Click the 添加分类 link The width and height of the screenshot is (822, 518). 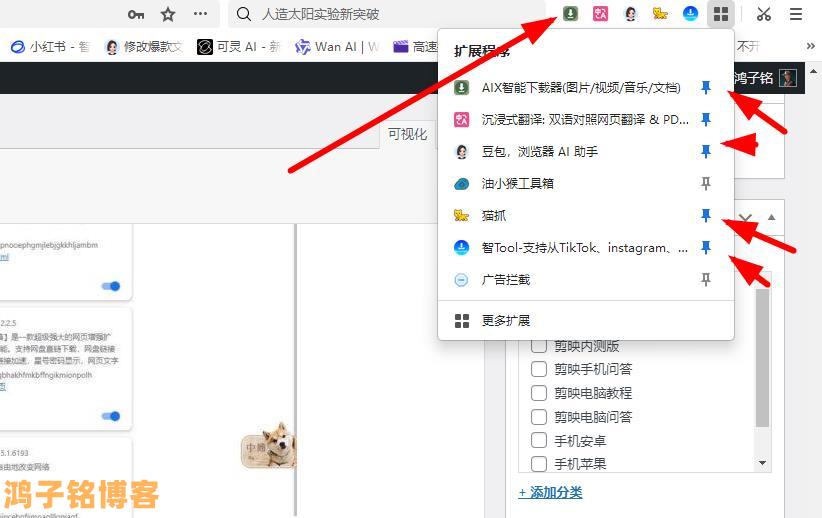coord(550,492)
